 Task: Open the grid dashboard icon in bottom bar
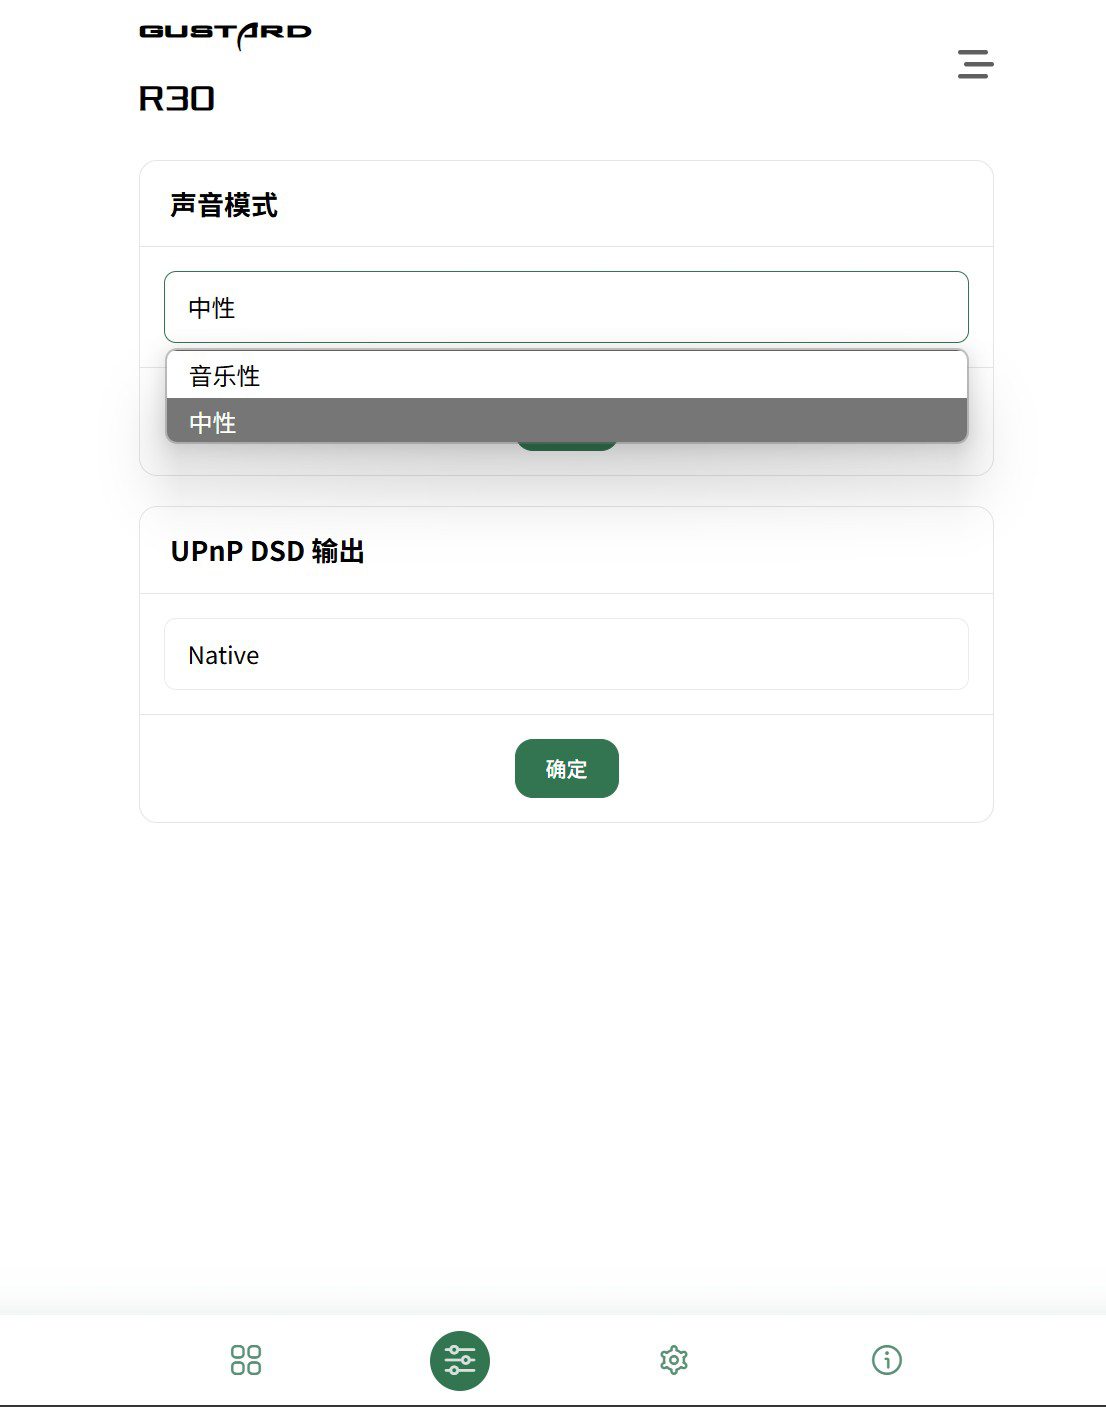click(x=246, y=1360)
